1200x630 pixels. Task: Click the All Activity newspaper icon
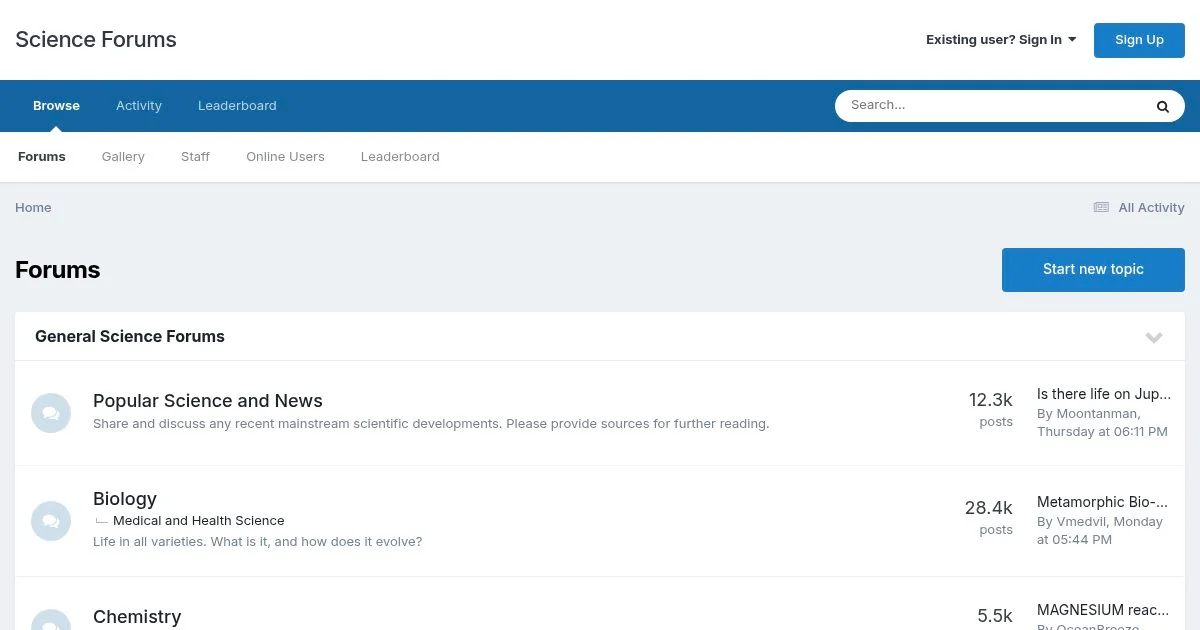(1101, 207)
